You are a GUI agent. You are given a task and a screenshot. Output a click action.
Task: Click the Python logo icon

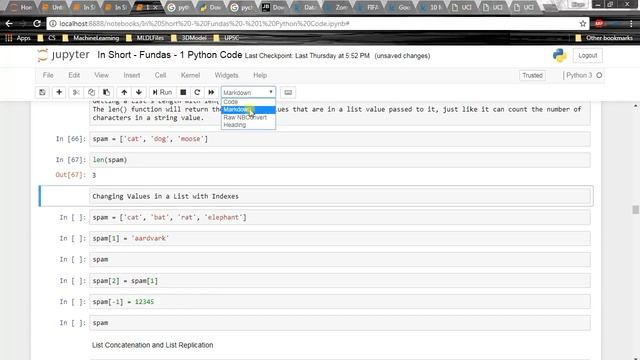point(560,56)
